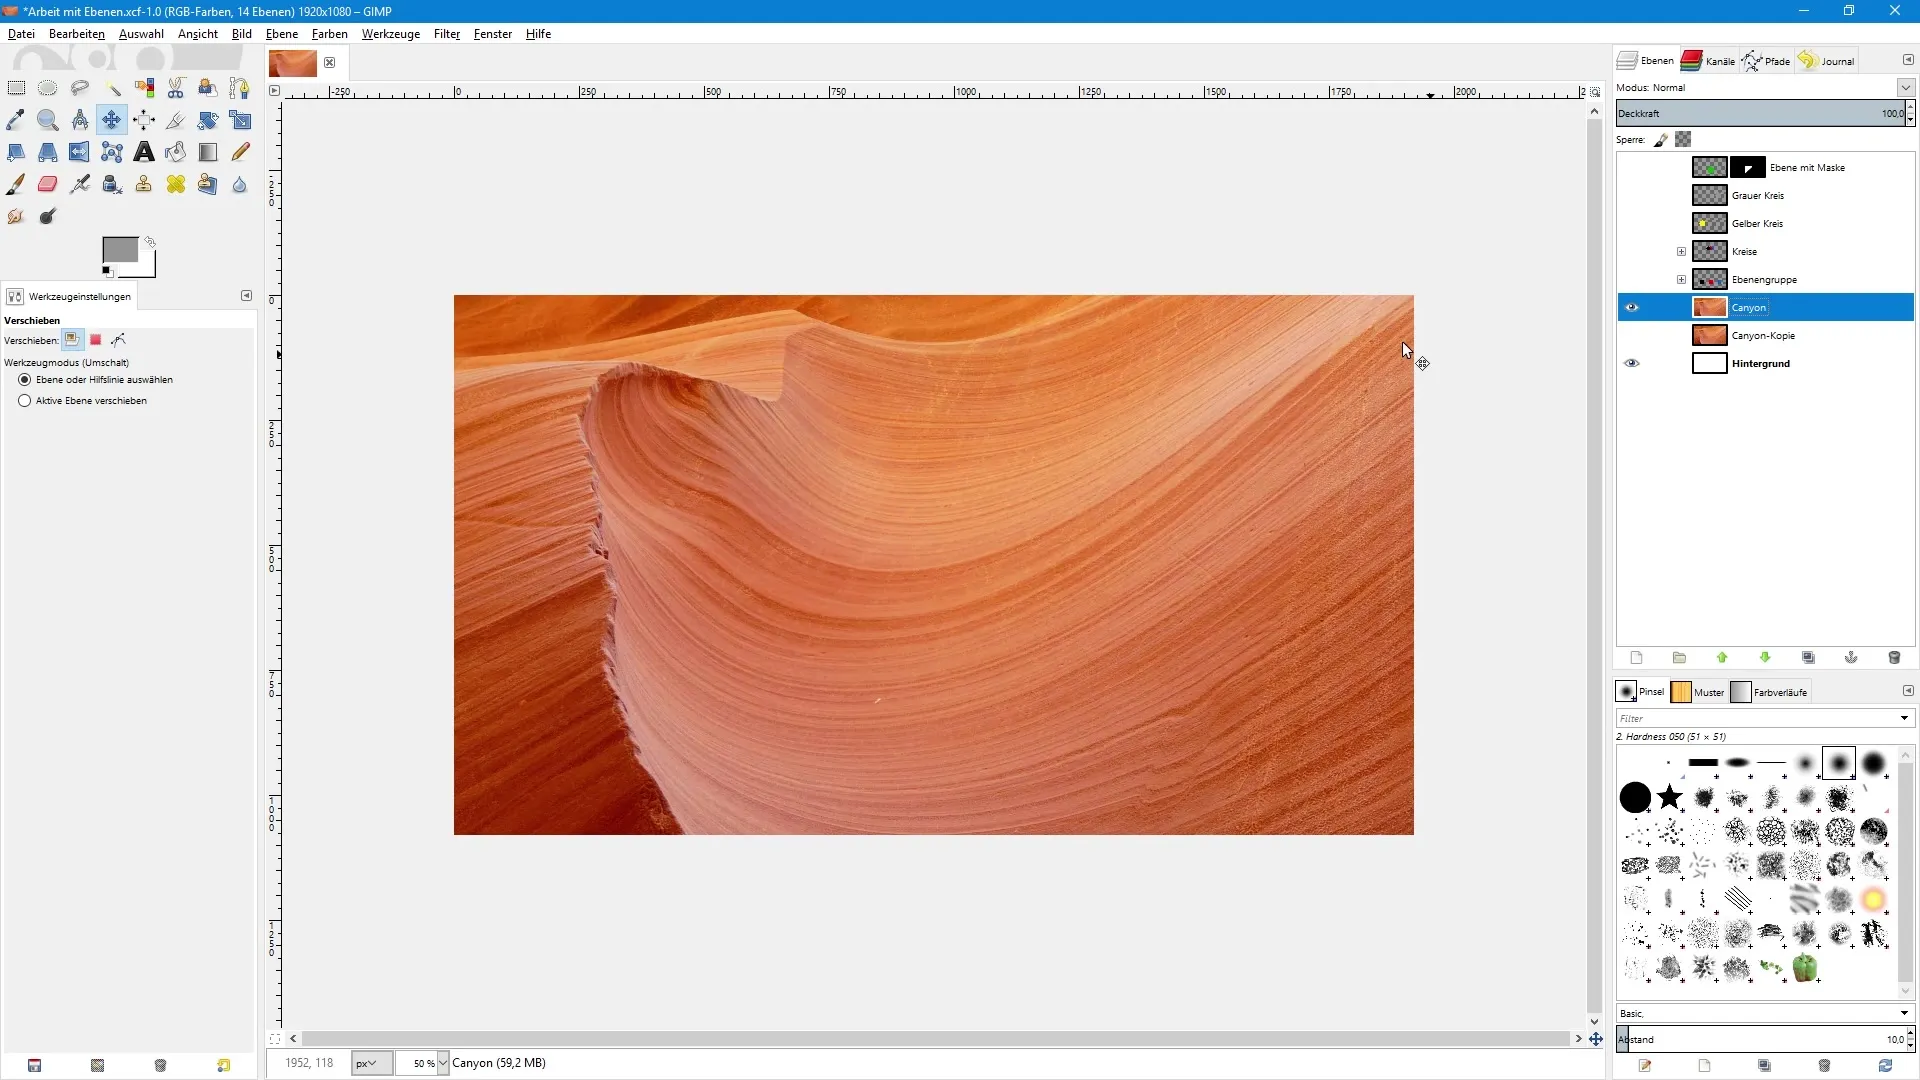Screen dimensions: 1920x1080
Task: Select the Pencil tool
Action: click(240, 152)
